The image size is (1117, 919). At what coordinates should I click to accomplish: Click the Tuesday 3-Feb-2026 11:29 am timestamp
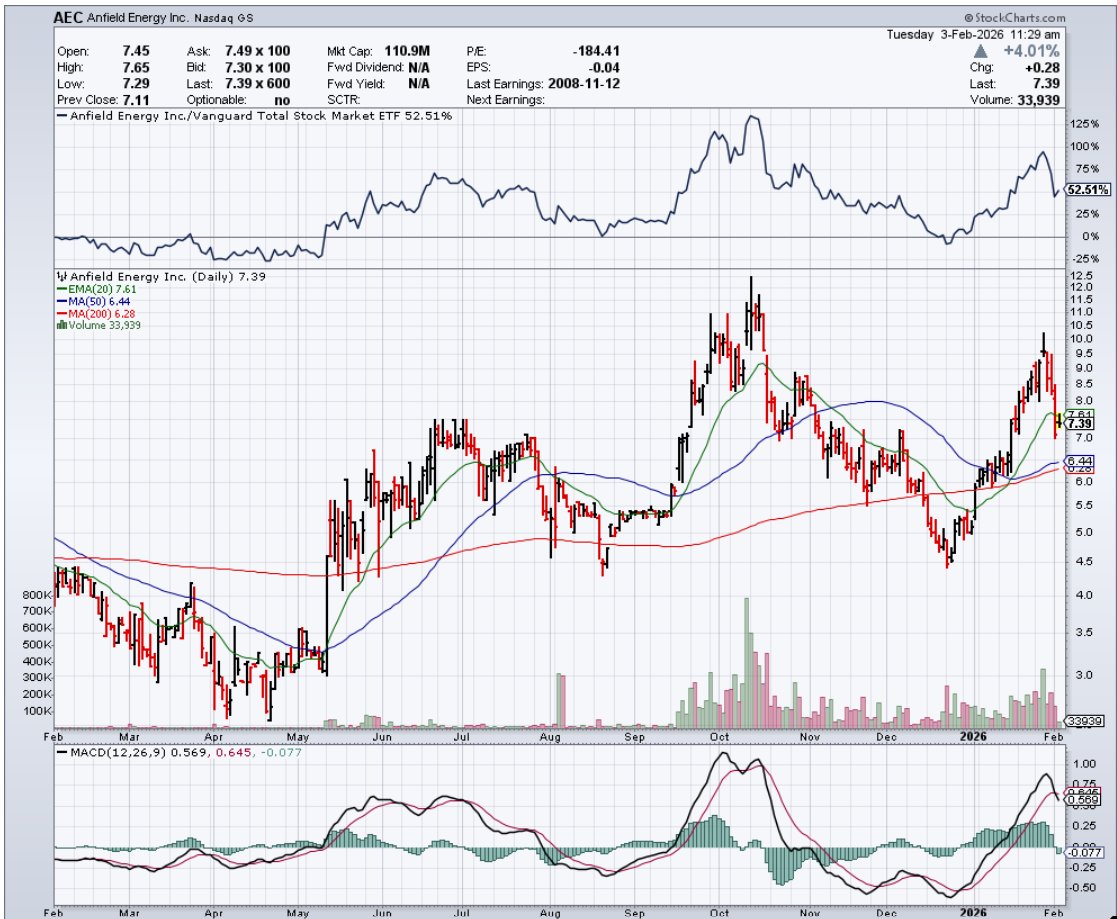click(973, 34)
